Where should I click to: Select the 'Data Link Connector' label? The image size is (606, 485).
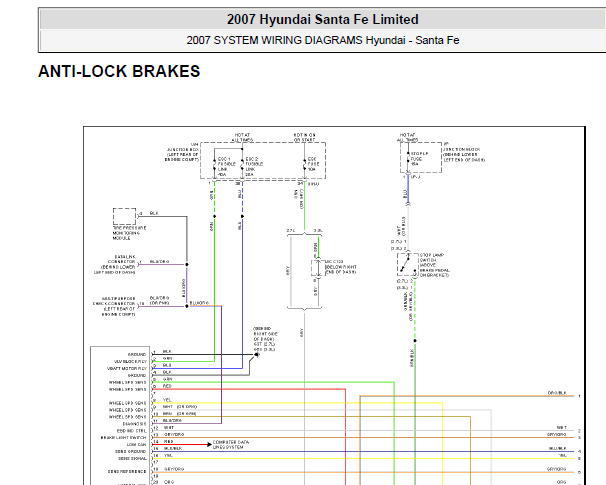click(117, 264)
